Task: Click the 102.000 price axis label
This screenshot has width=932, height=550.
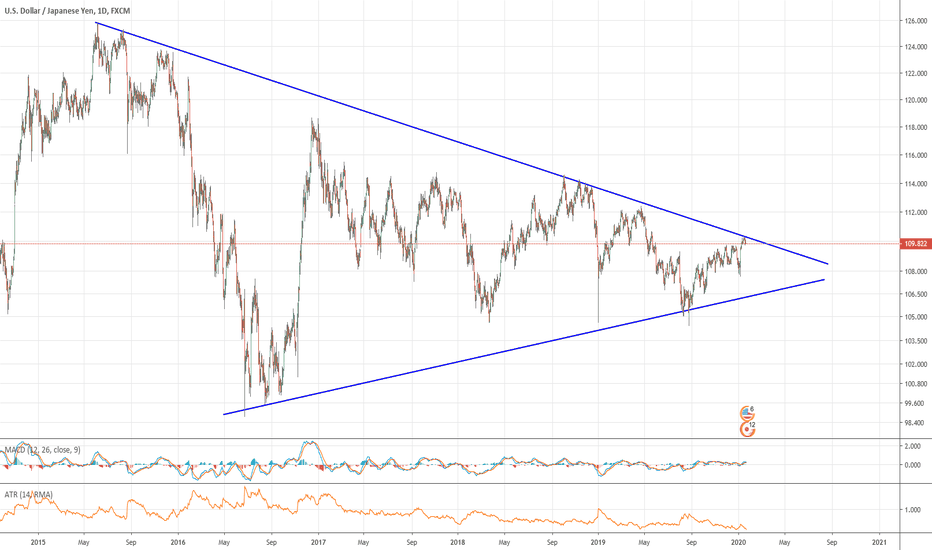Action: coord(916,365)
